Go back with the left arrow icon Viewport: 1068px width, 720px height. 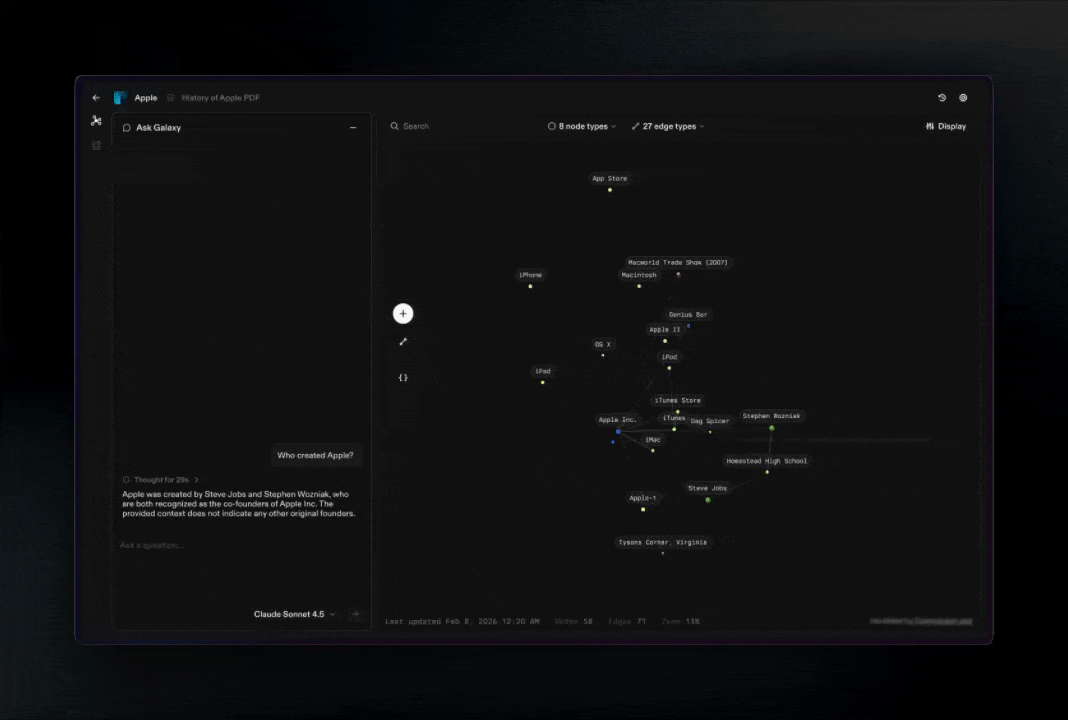coord(96,97)
